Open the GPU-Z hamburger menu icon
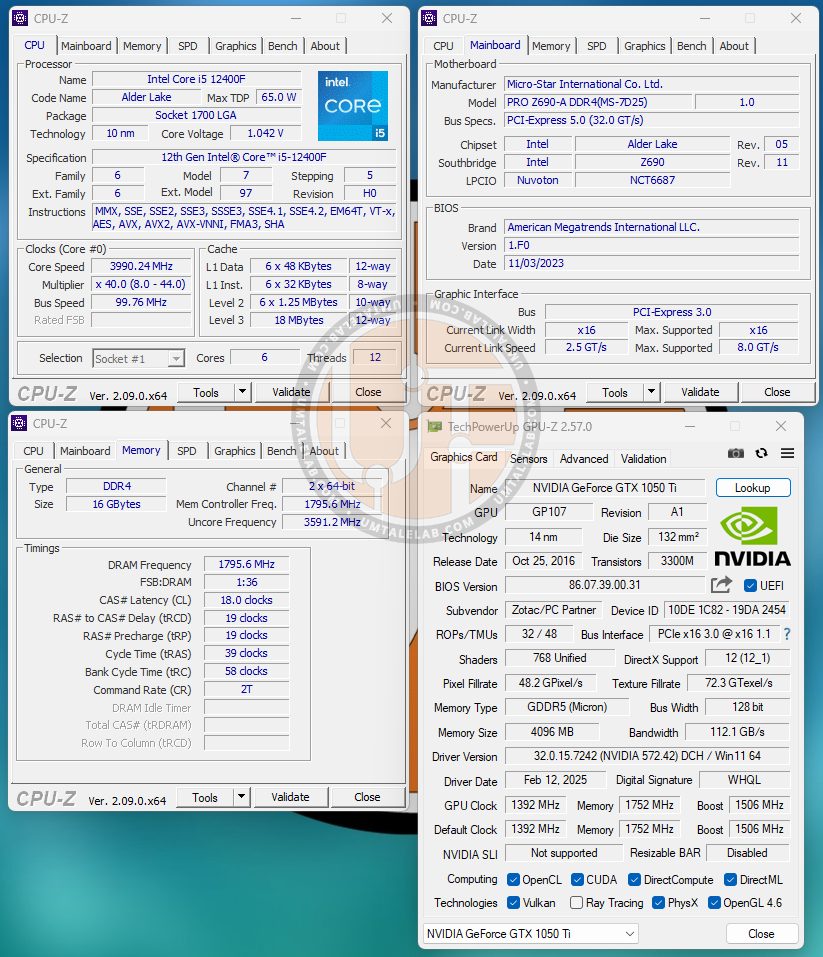The image size is (823, 957). coord(788,453)
